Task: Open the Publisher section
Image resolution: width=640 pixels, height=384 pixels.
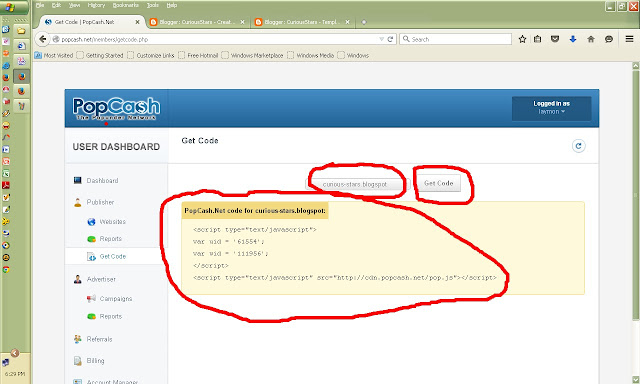Action: pos(100,202)
